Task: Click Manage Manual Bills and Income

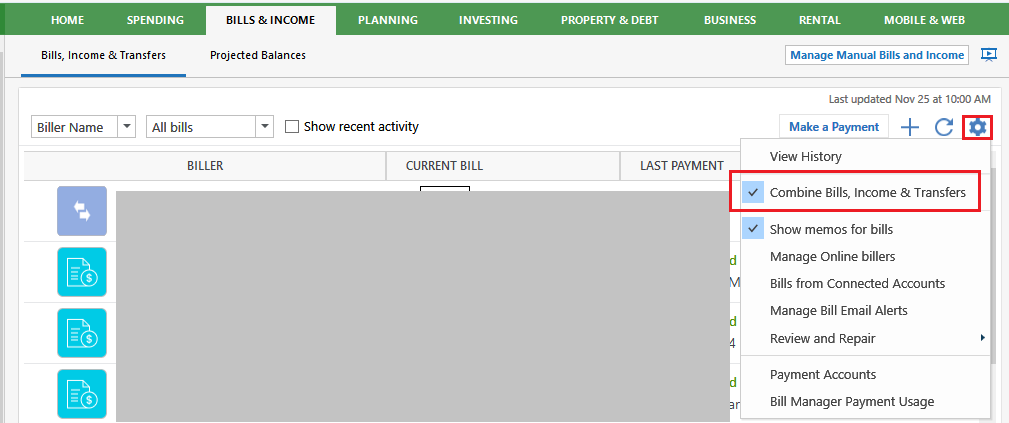Action: pos(878,55)
